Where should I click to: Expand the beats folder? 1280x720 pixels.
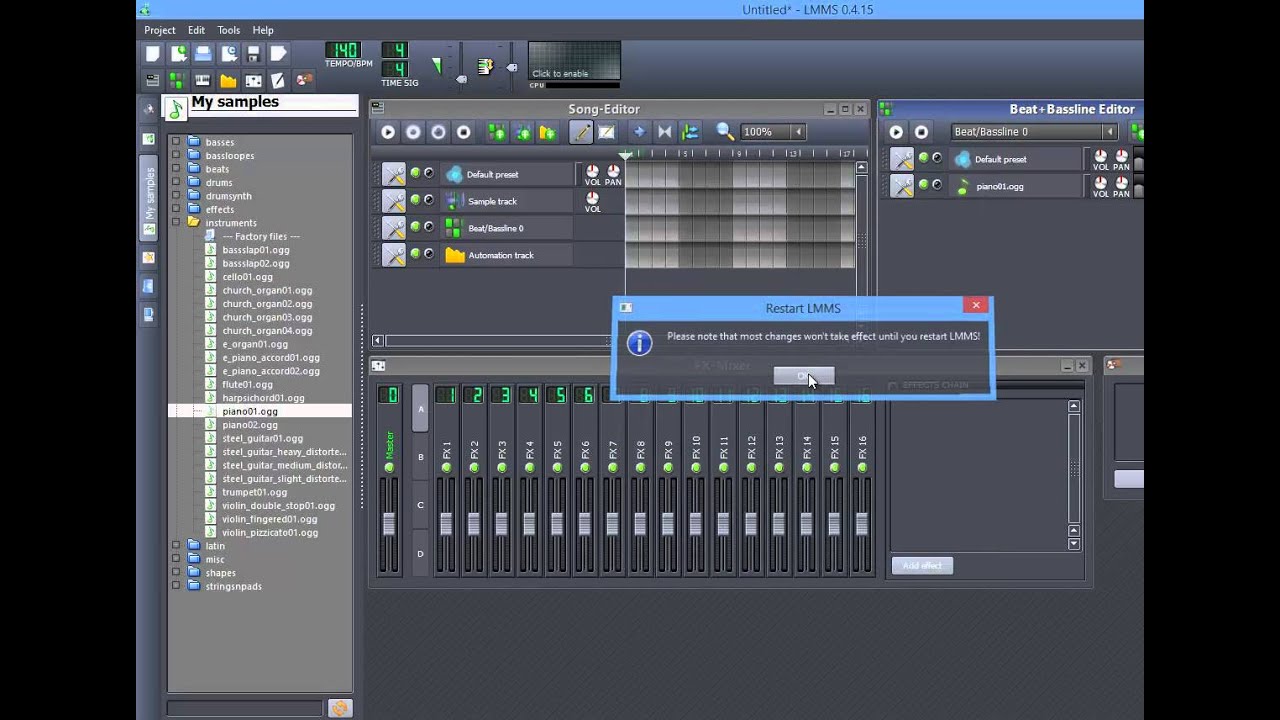point(176,169)
